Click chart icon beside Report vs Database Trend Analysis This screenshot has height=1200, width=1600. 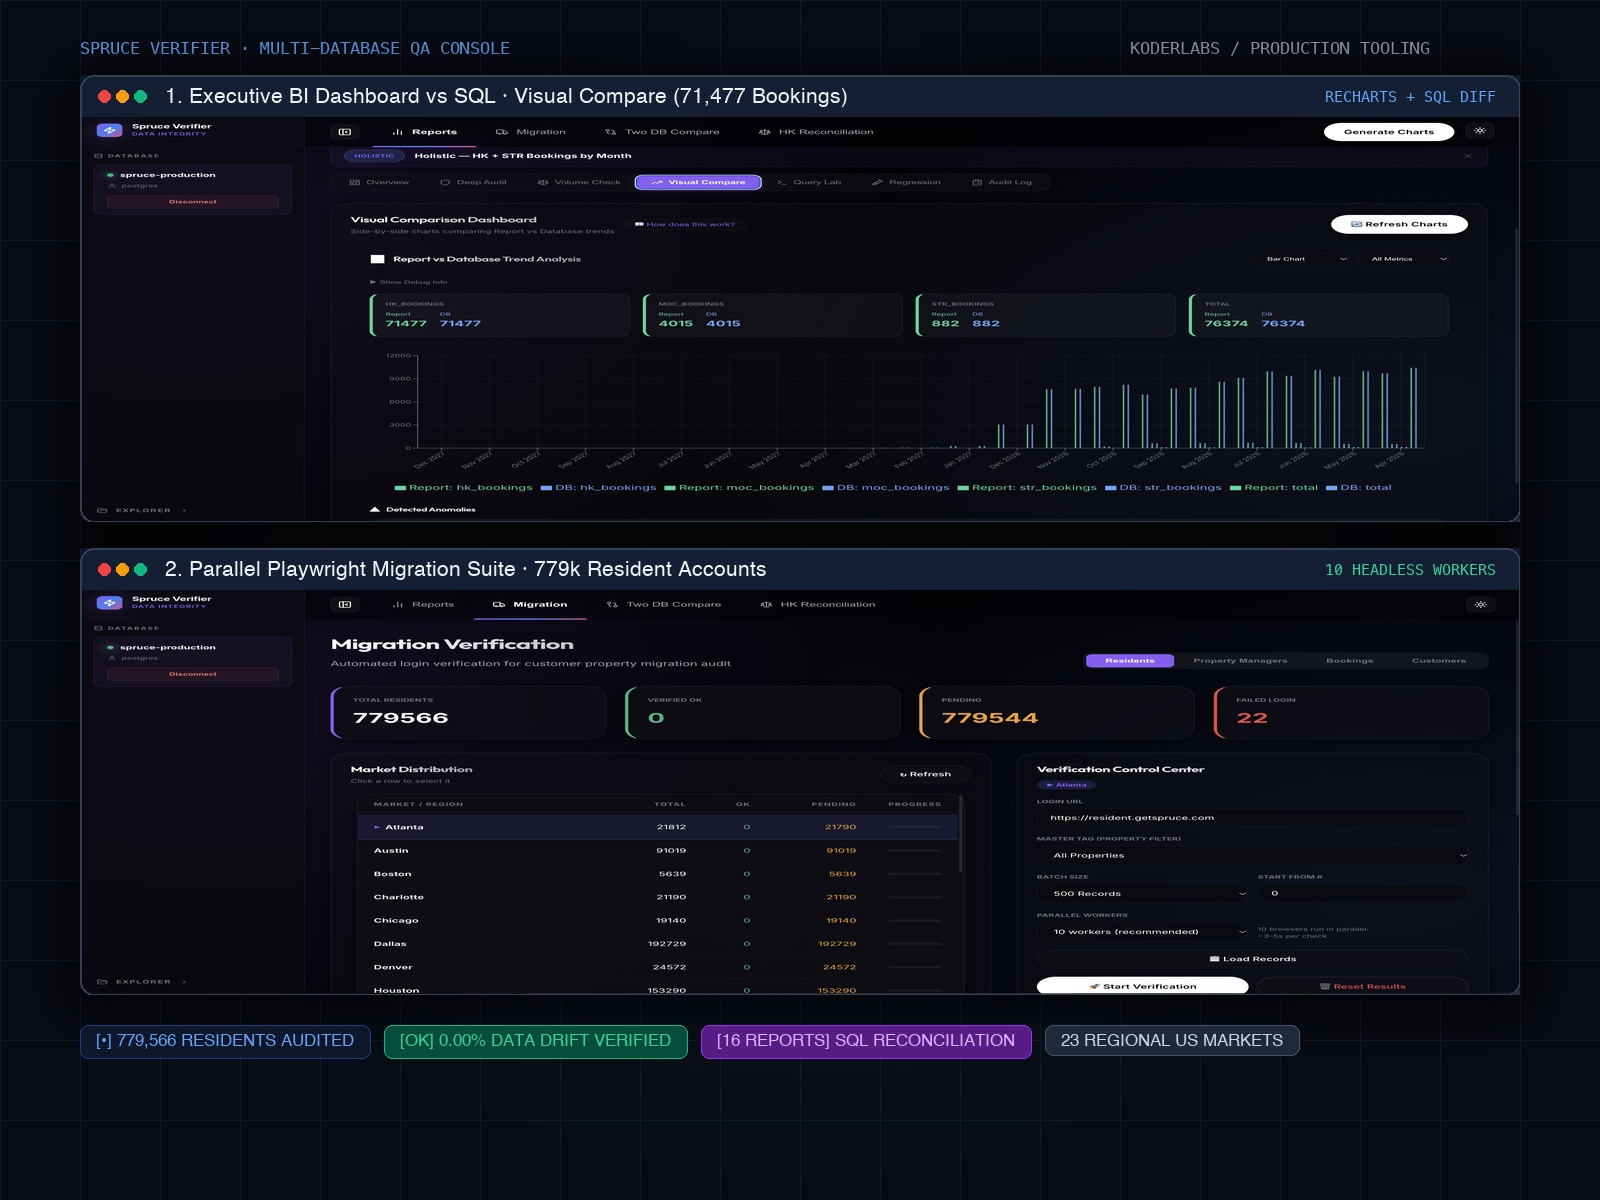378,259
